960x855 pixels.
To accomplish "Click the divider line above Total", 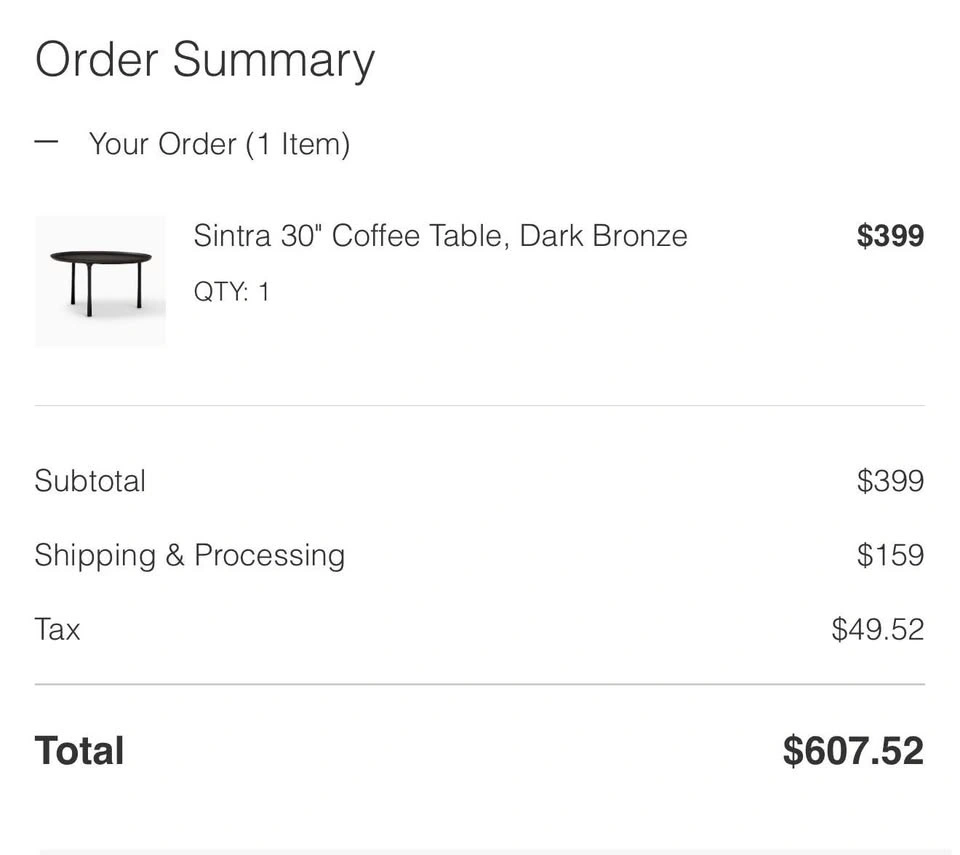I will 480,685.
